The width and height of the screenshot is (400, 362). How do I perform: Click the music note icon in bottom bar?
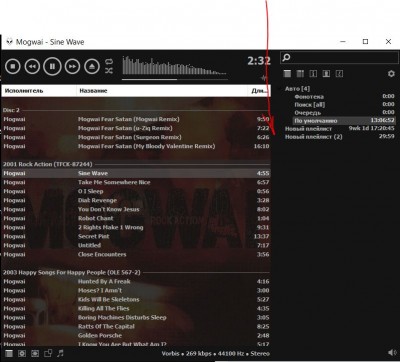click(60, 353)
